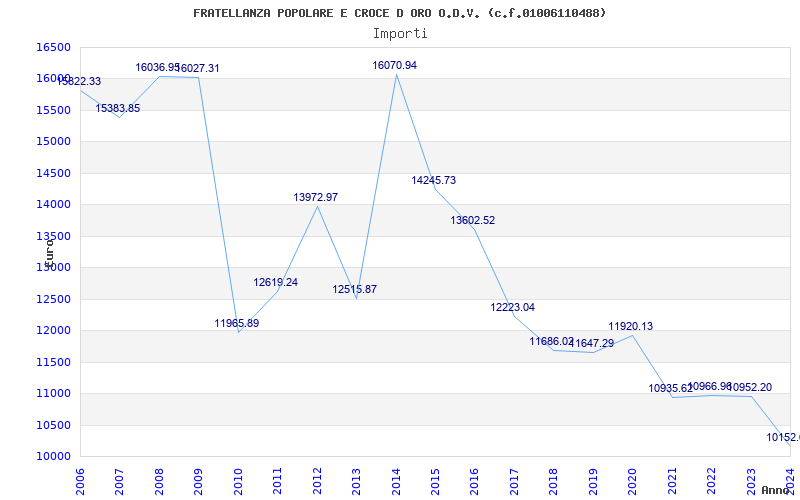Select the 2011 x-axis year label
This screenshot has width=800, height=500.
[x=278, y=482]
